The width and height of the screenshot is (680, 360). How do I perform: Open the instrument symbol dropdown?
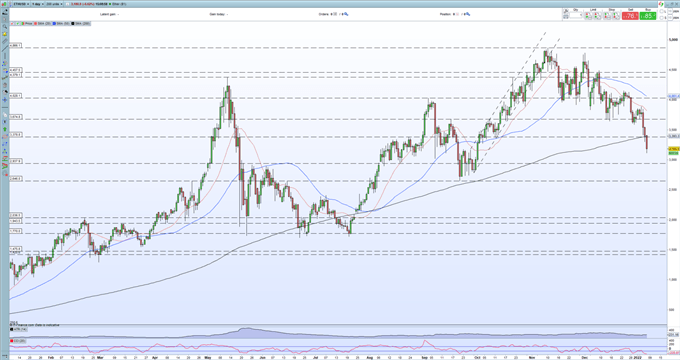click(x=21, y=4)
